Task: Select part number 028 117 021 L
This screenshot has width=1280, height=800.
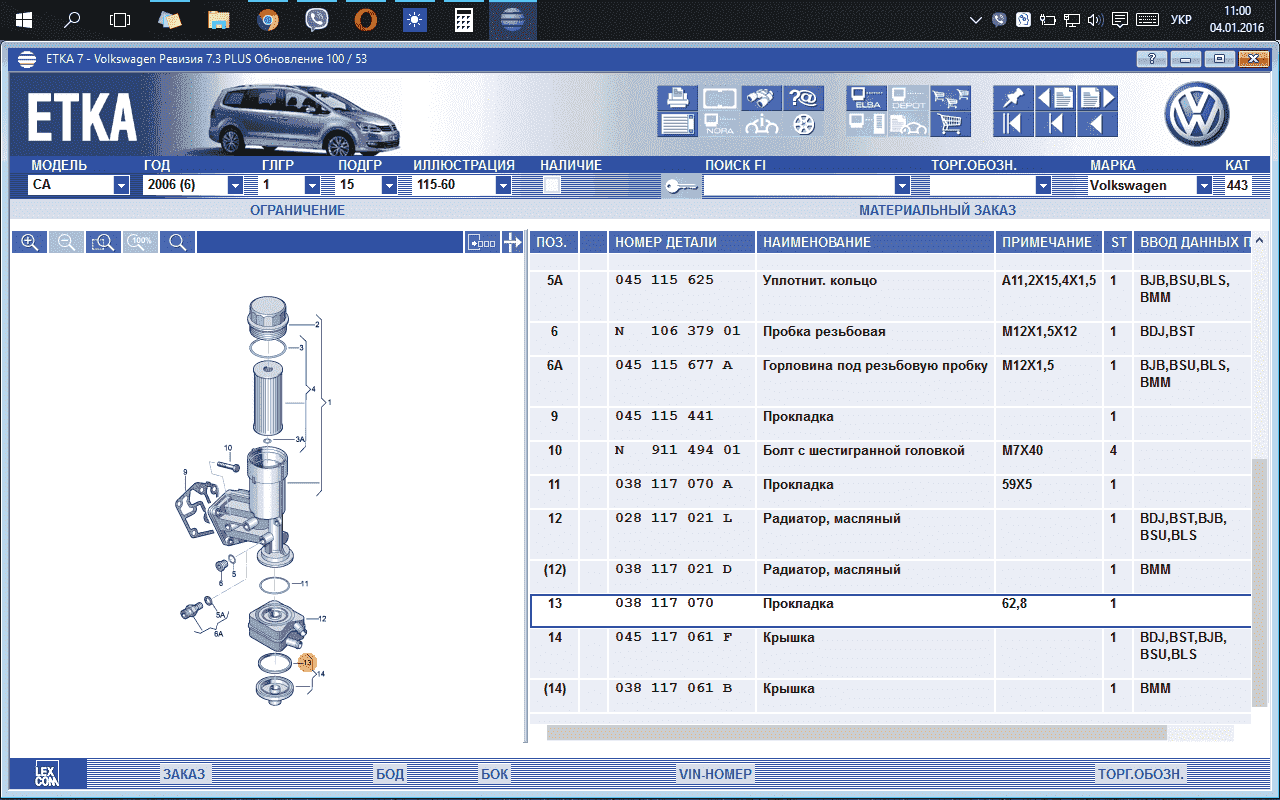Action: 673,518
